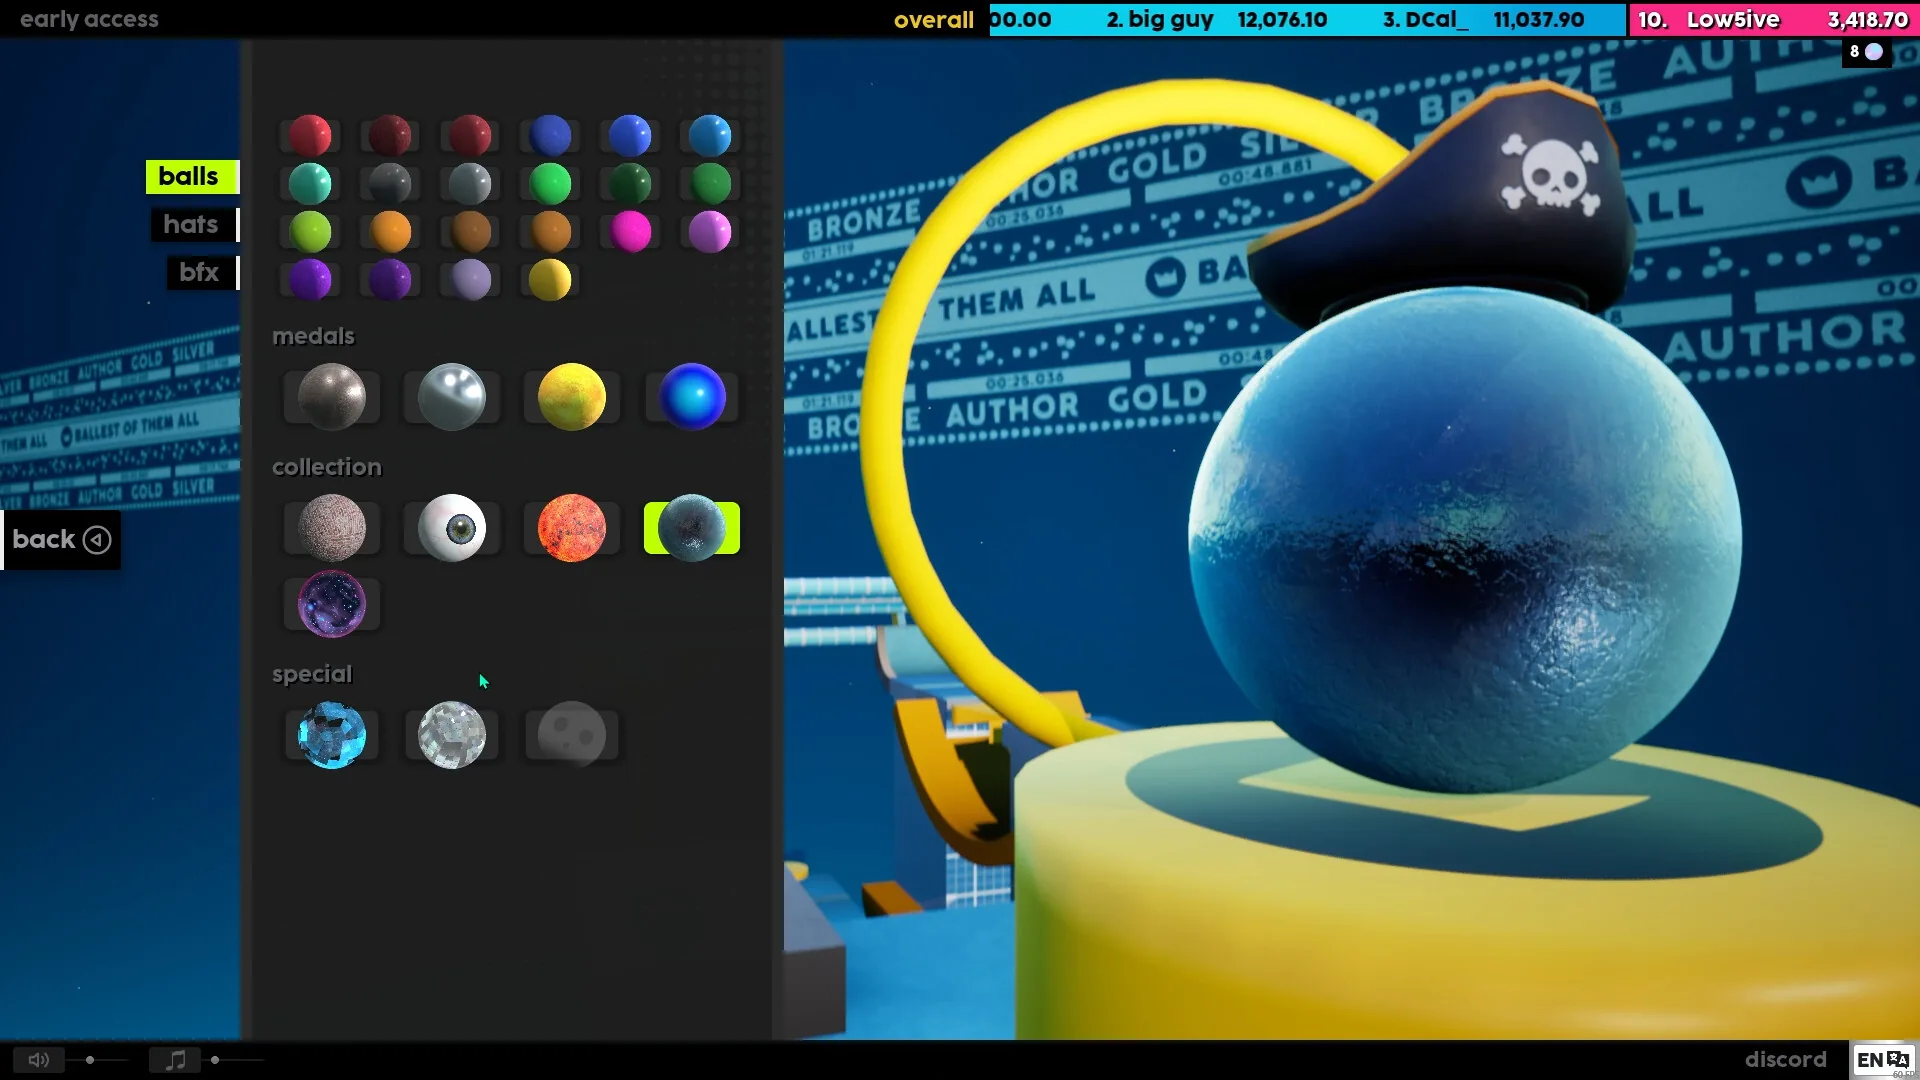Select the glowing blue author medal ball
This screenshot has width=1920, height=1080.
coord(692,397)
